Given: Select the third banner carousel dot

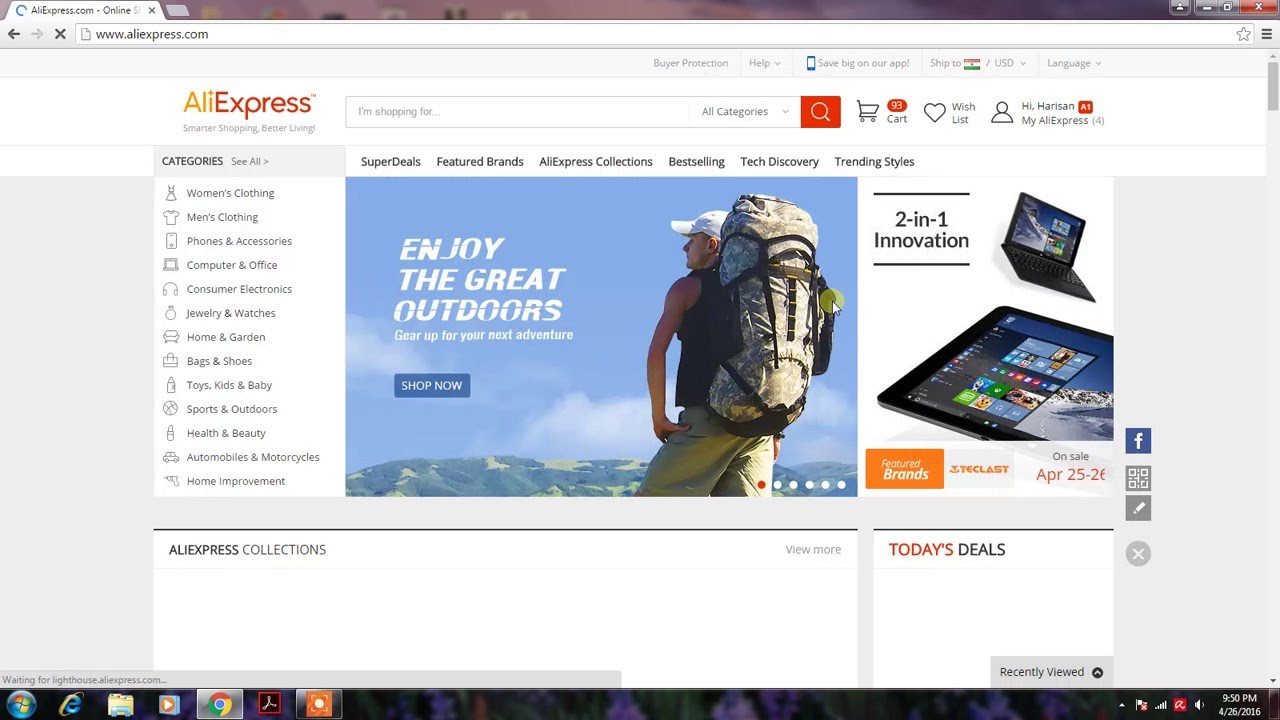Looking at the screenshot, I should pos(794,485).
